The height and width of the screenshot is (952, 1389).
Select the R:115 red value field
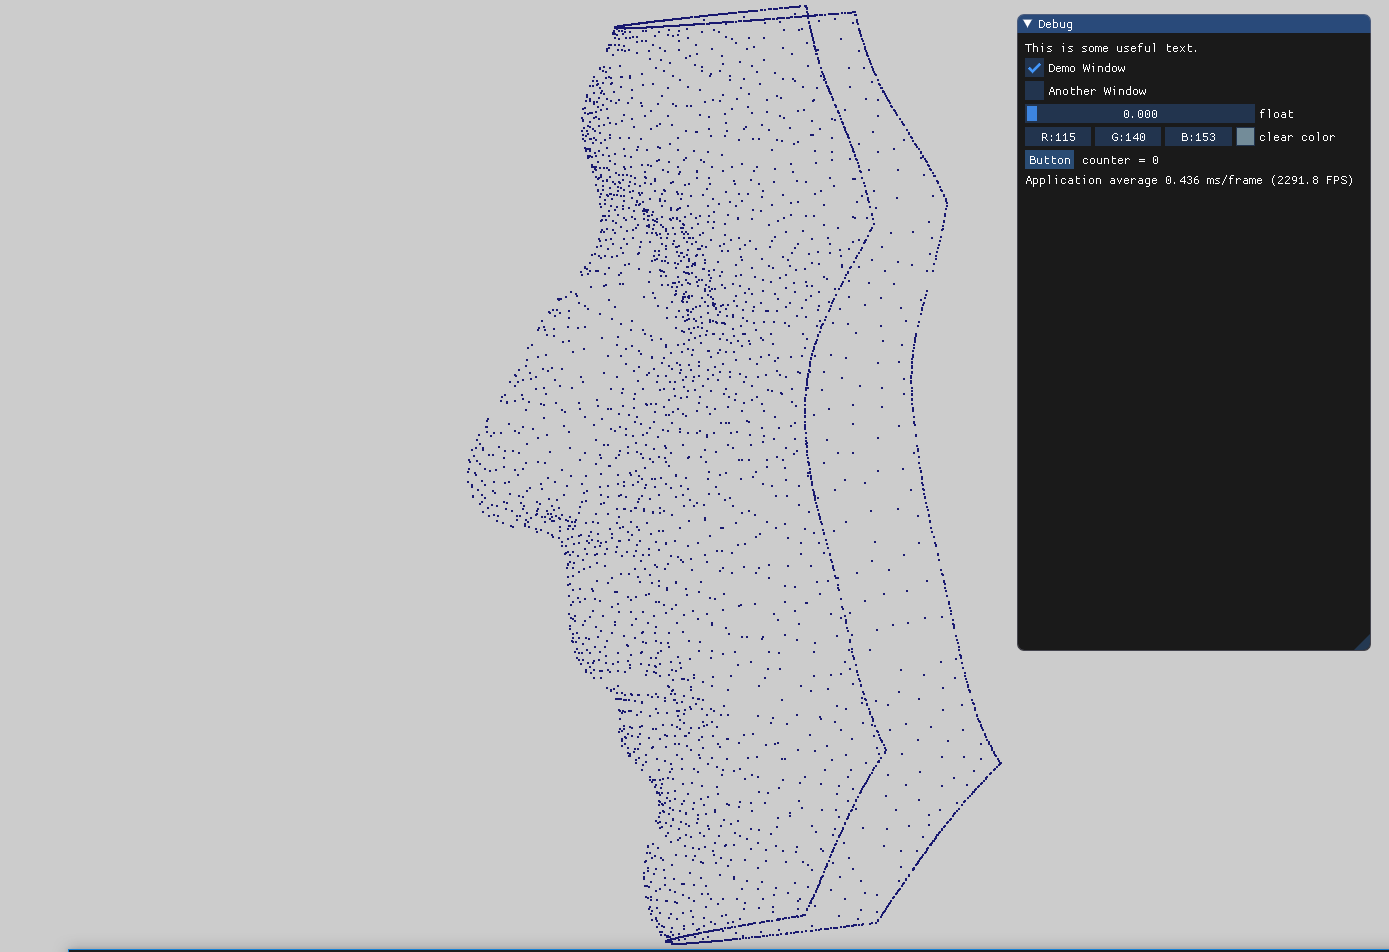[x=1058, y=137]
